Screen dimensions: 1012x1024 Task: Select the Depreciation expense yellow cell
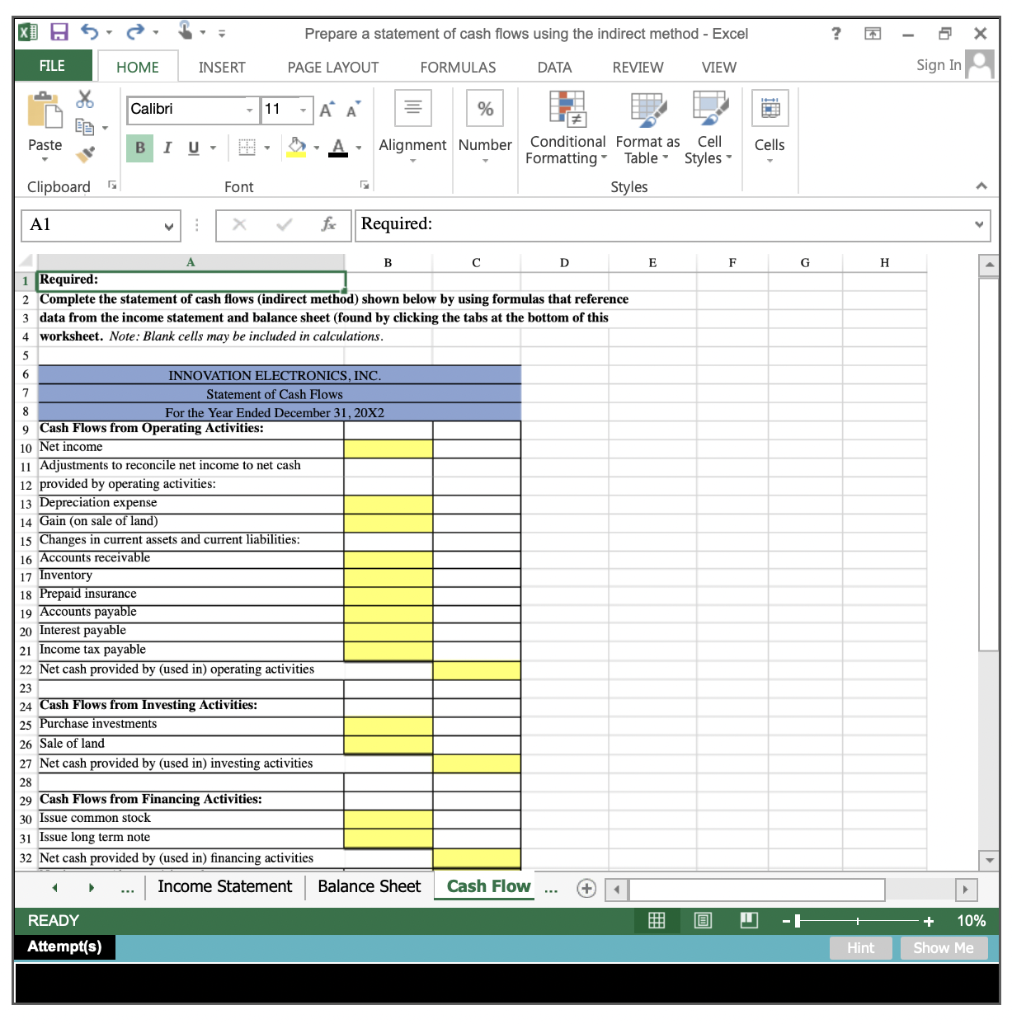(388, 504)
